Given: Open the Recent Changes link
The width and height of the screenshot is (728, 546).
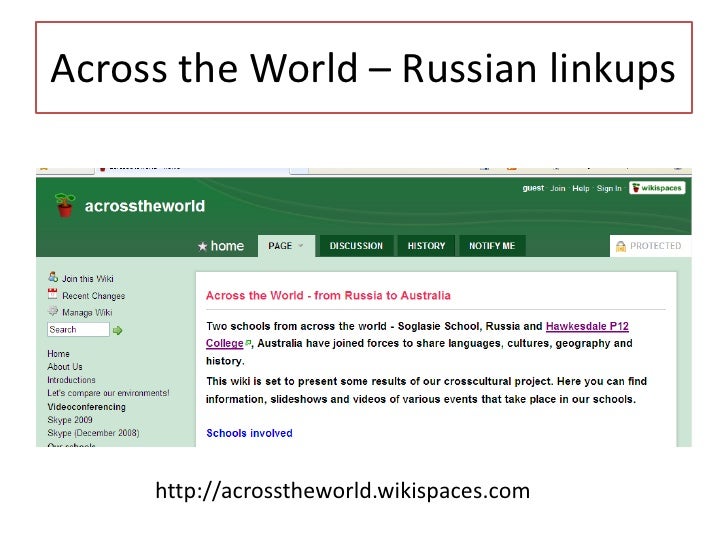Looking at the screenshot, I should [x=93, y=296].
